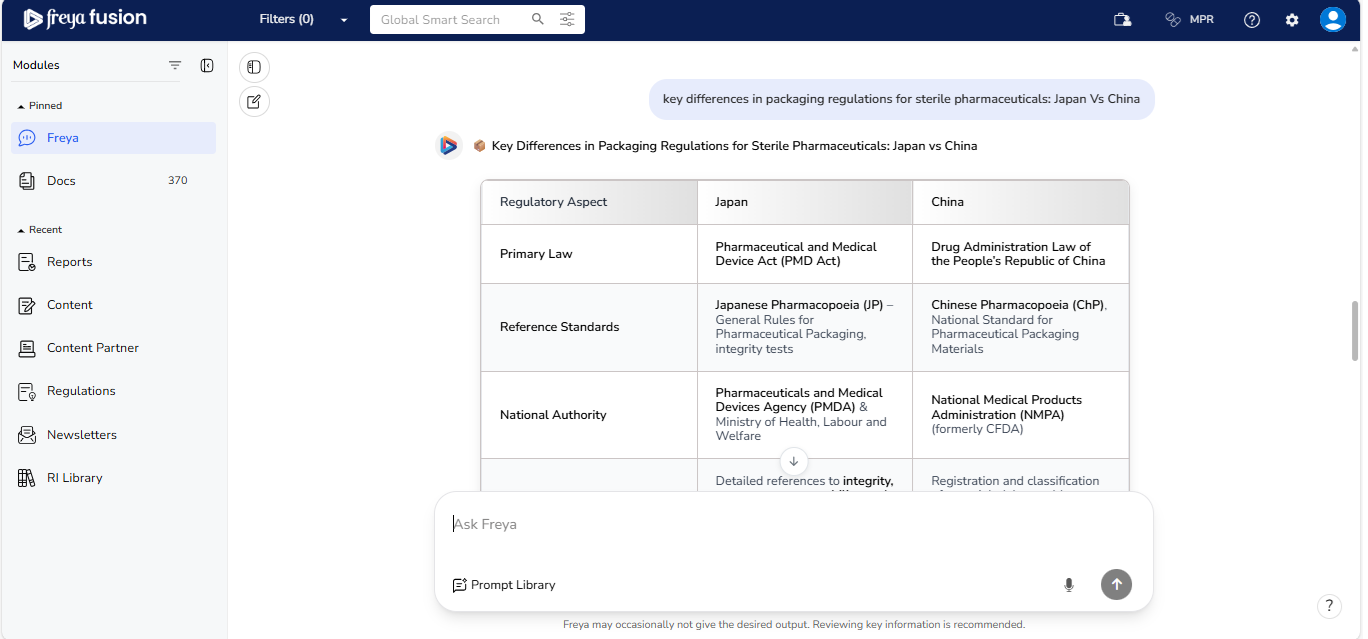Collapse the Recent modules section
1368x639 pixels.
tap(21, 230)
